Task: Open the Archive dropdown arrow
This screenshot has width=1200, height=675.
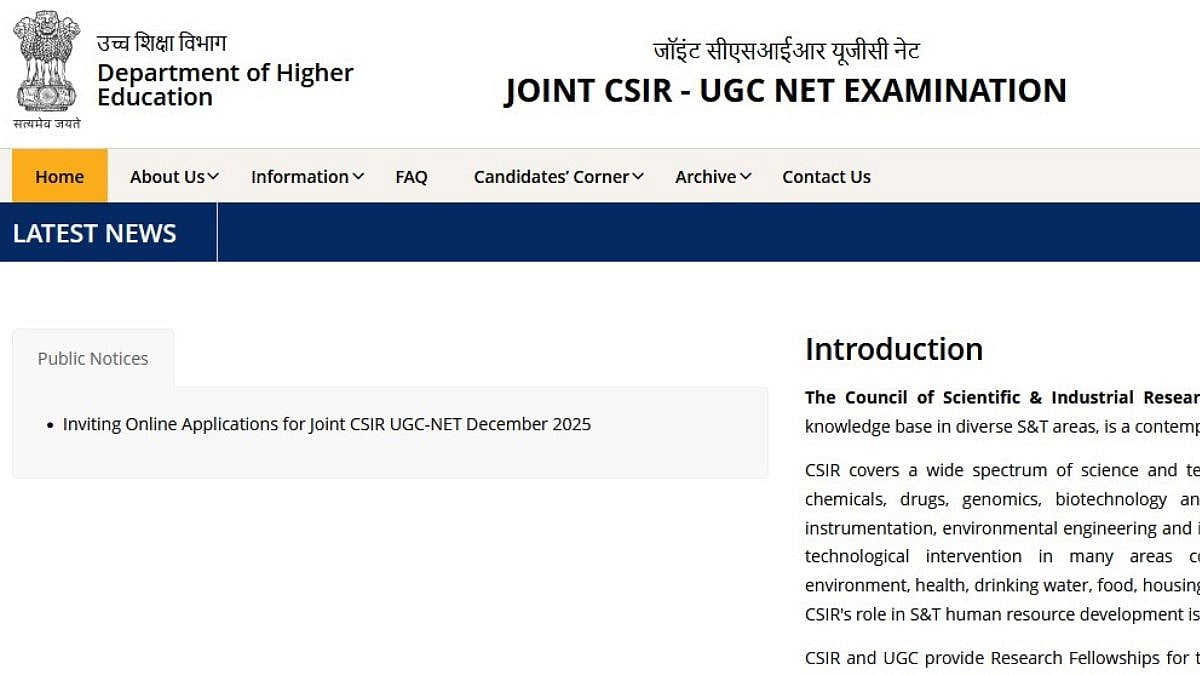Action: pyautogui.click(x=745, y=177)
